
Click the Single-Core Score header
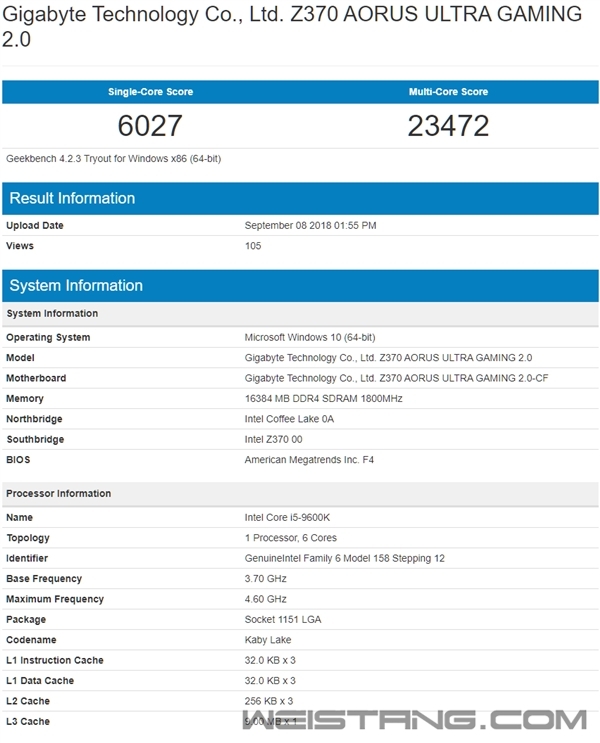pyautogui.click(x=150, y=92)
